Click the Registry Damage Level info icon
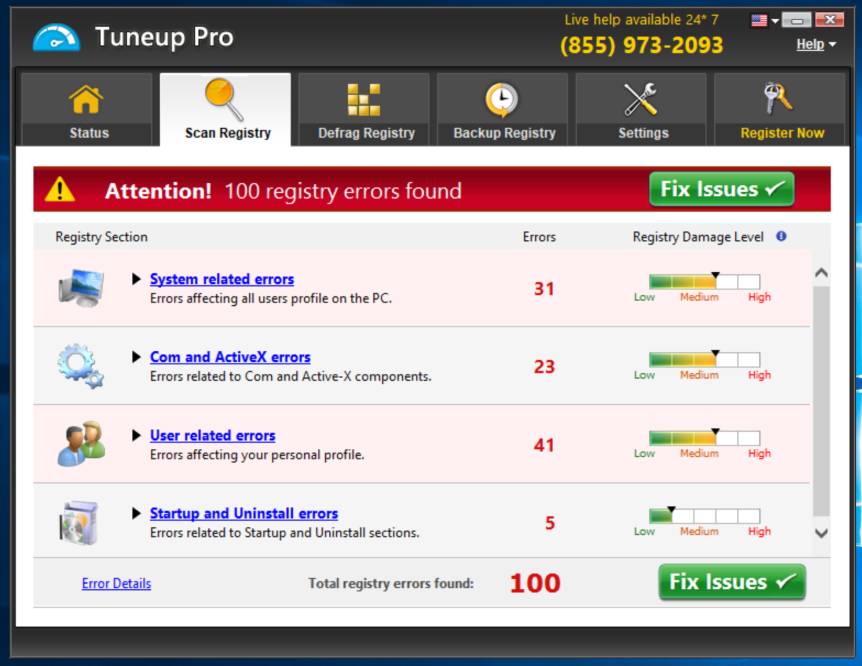 (x=781, y=236)
